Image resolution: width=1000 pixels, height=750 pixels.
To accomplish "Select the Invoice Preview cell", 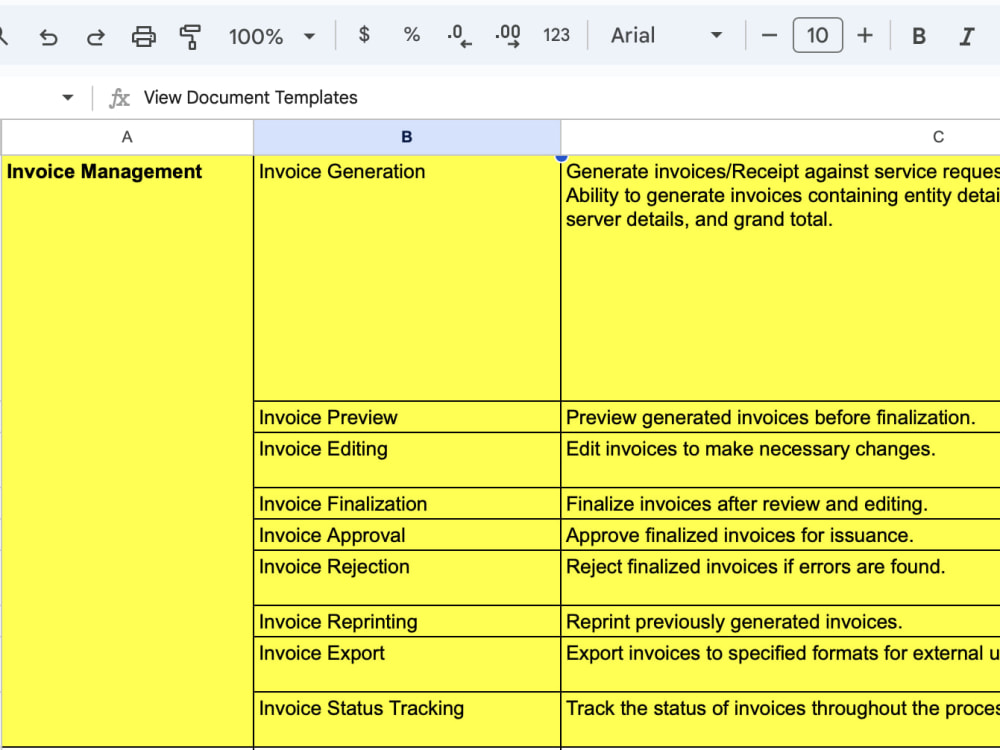I will (x=407, y=417).
